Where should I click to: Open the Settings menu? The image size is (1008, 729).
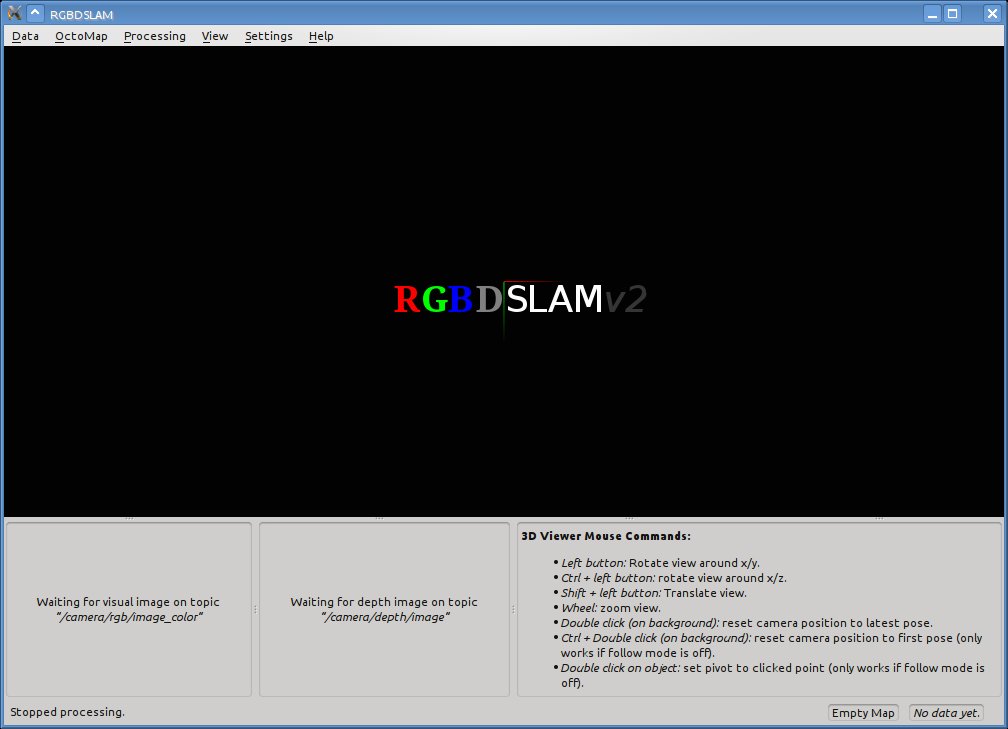tap(268, 36)
